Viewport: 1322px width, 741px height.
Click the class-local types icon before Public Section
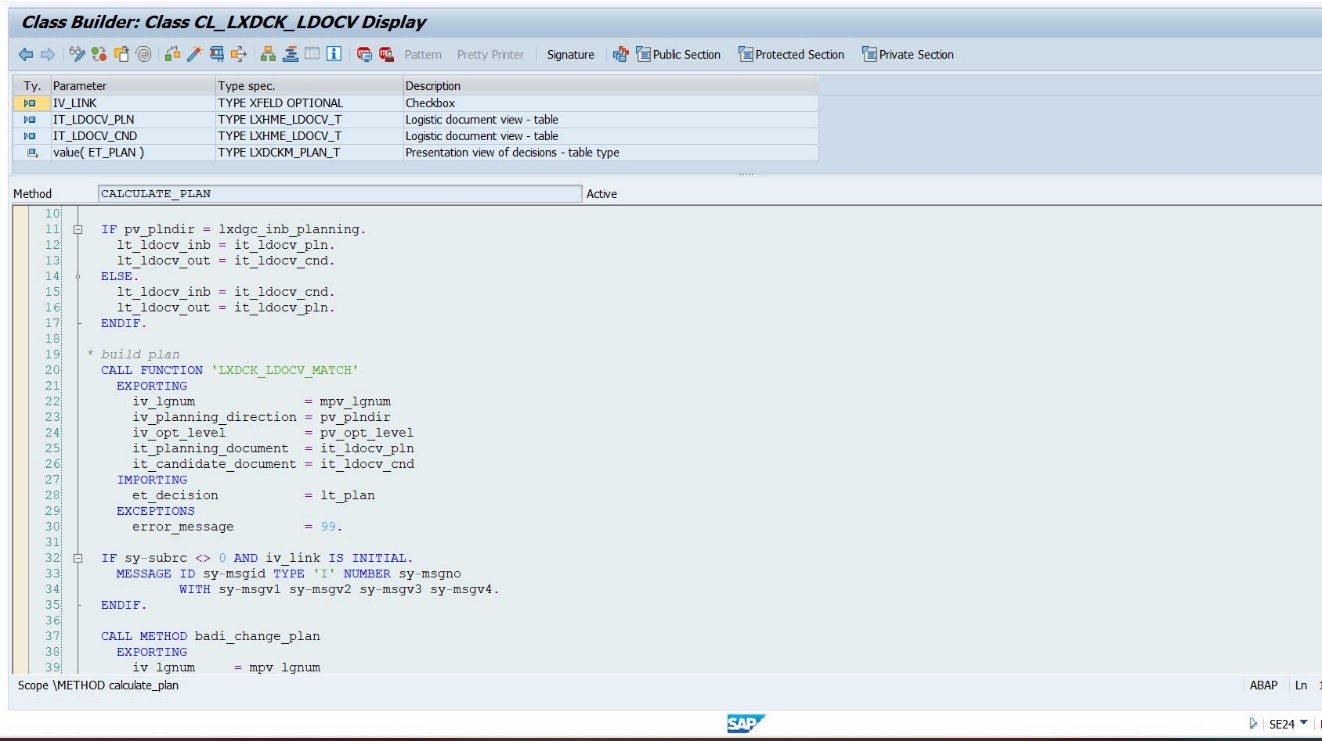pos(621,55)
